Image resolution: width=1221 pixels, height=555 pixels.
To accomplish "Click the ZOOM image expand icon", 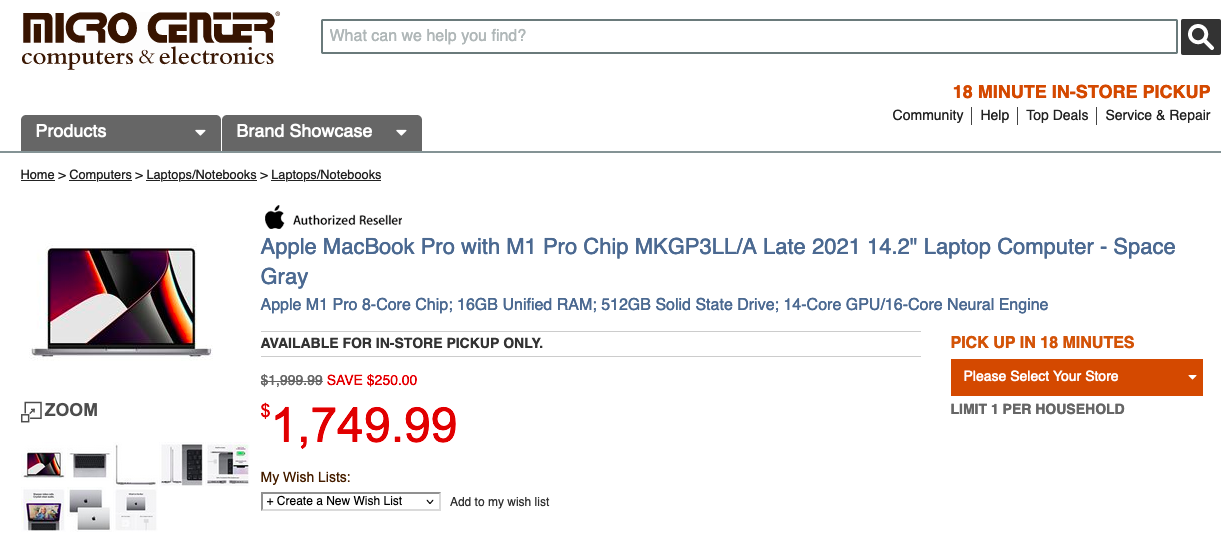I will (x=32, y=411).
